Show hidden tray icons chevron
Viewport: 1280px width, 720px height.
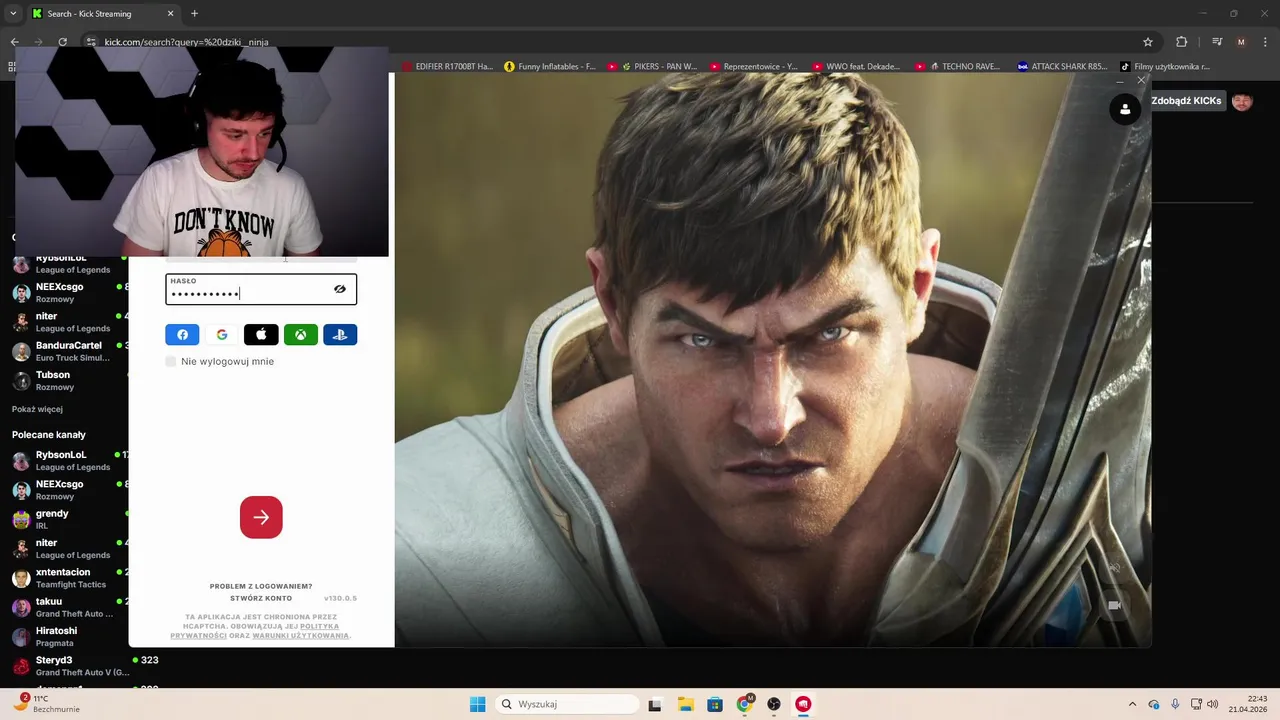tap(1132, 704)
